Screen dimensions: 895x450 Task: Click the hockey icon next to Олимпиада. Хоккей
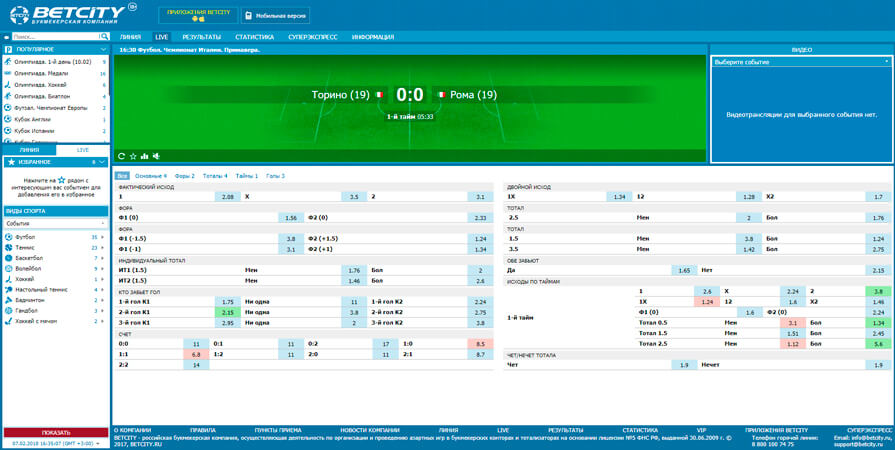(8, 85)
